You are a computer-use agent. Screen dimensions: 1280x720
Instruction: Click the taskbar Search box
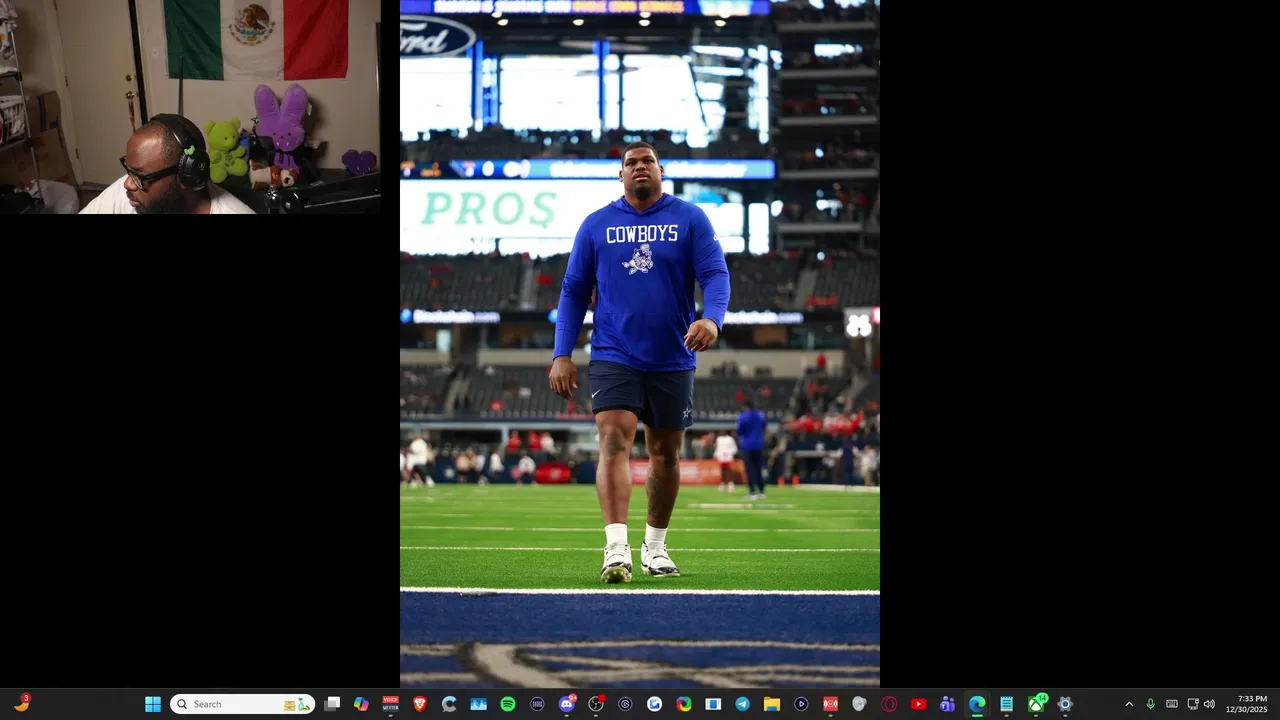pyautogui.click(x=242, y=704)
